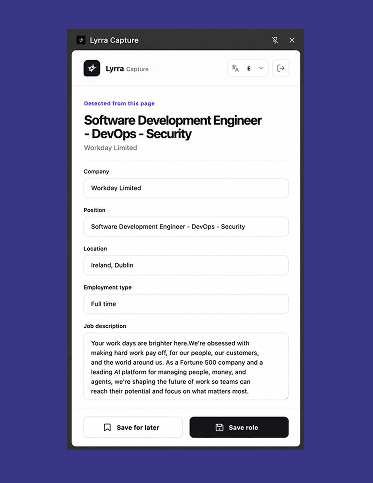Click the log out icon button
The image size is (373, 483).
tap(281, 68)
